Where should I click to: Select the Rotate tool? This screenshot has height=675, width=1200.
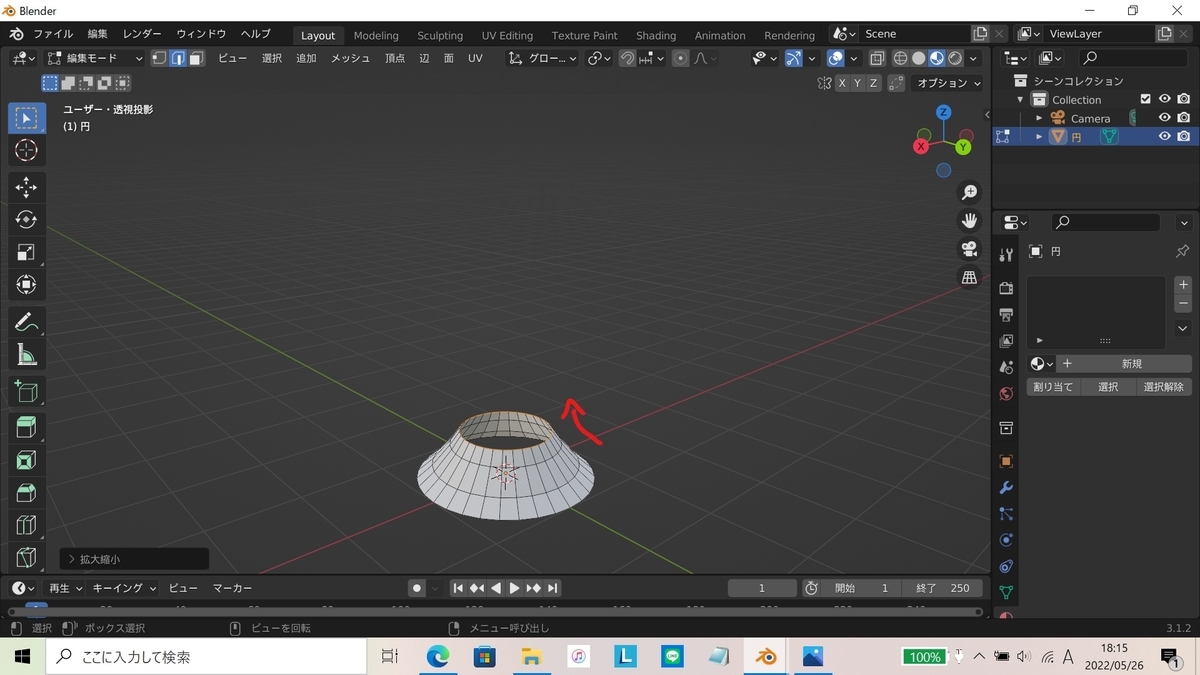click(x=27, y=219)
